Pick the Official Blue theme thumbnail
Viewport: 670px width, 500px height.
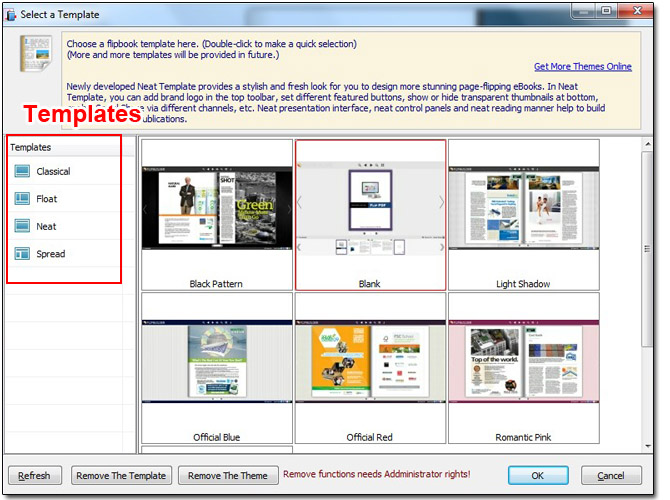pyautogui.click(x=217, y=361)
